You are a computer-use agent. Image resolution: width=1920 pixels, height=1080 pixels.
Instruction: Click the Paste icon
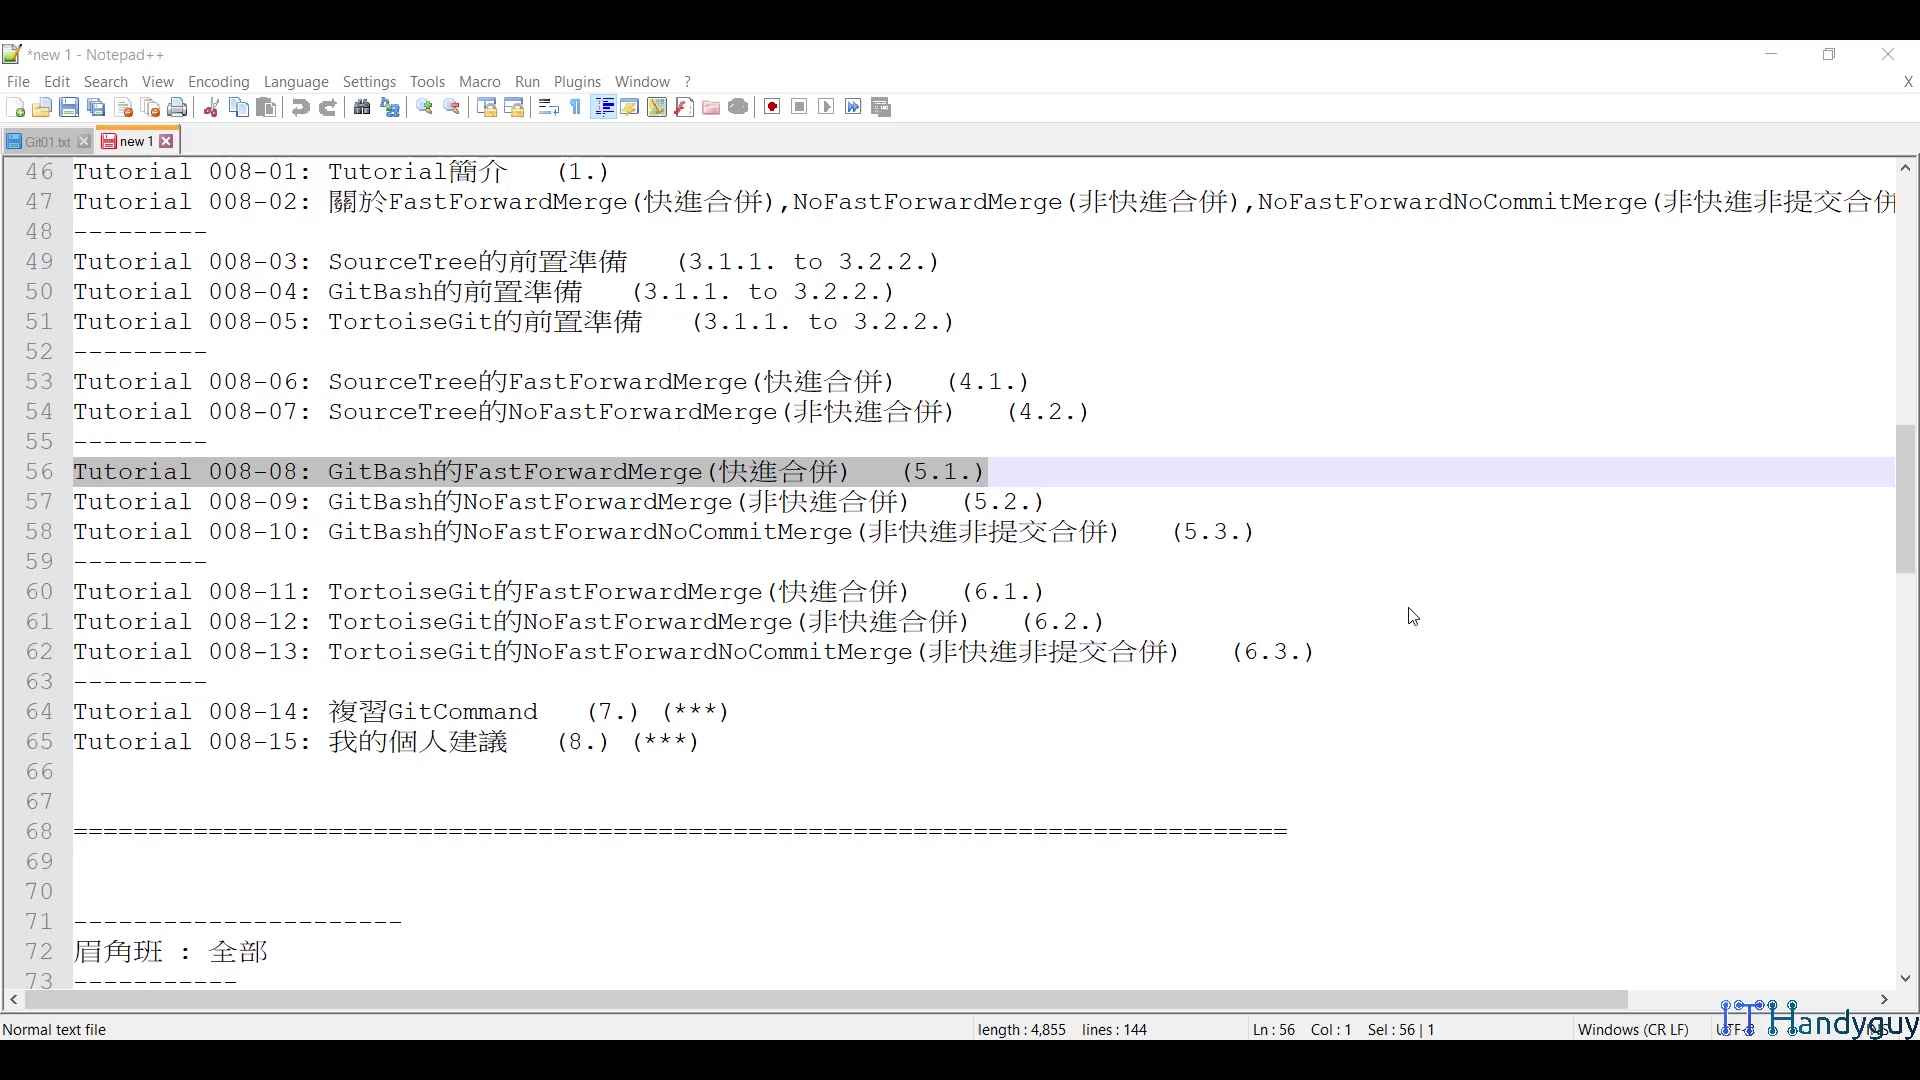coord(267,107)
